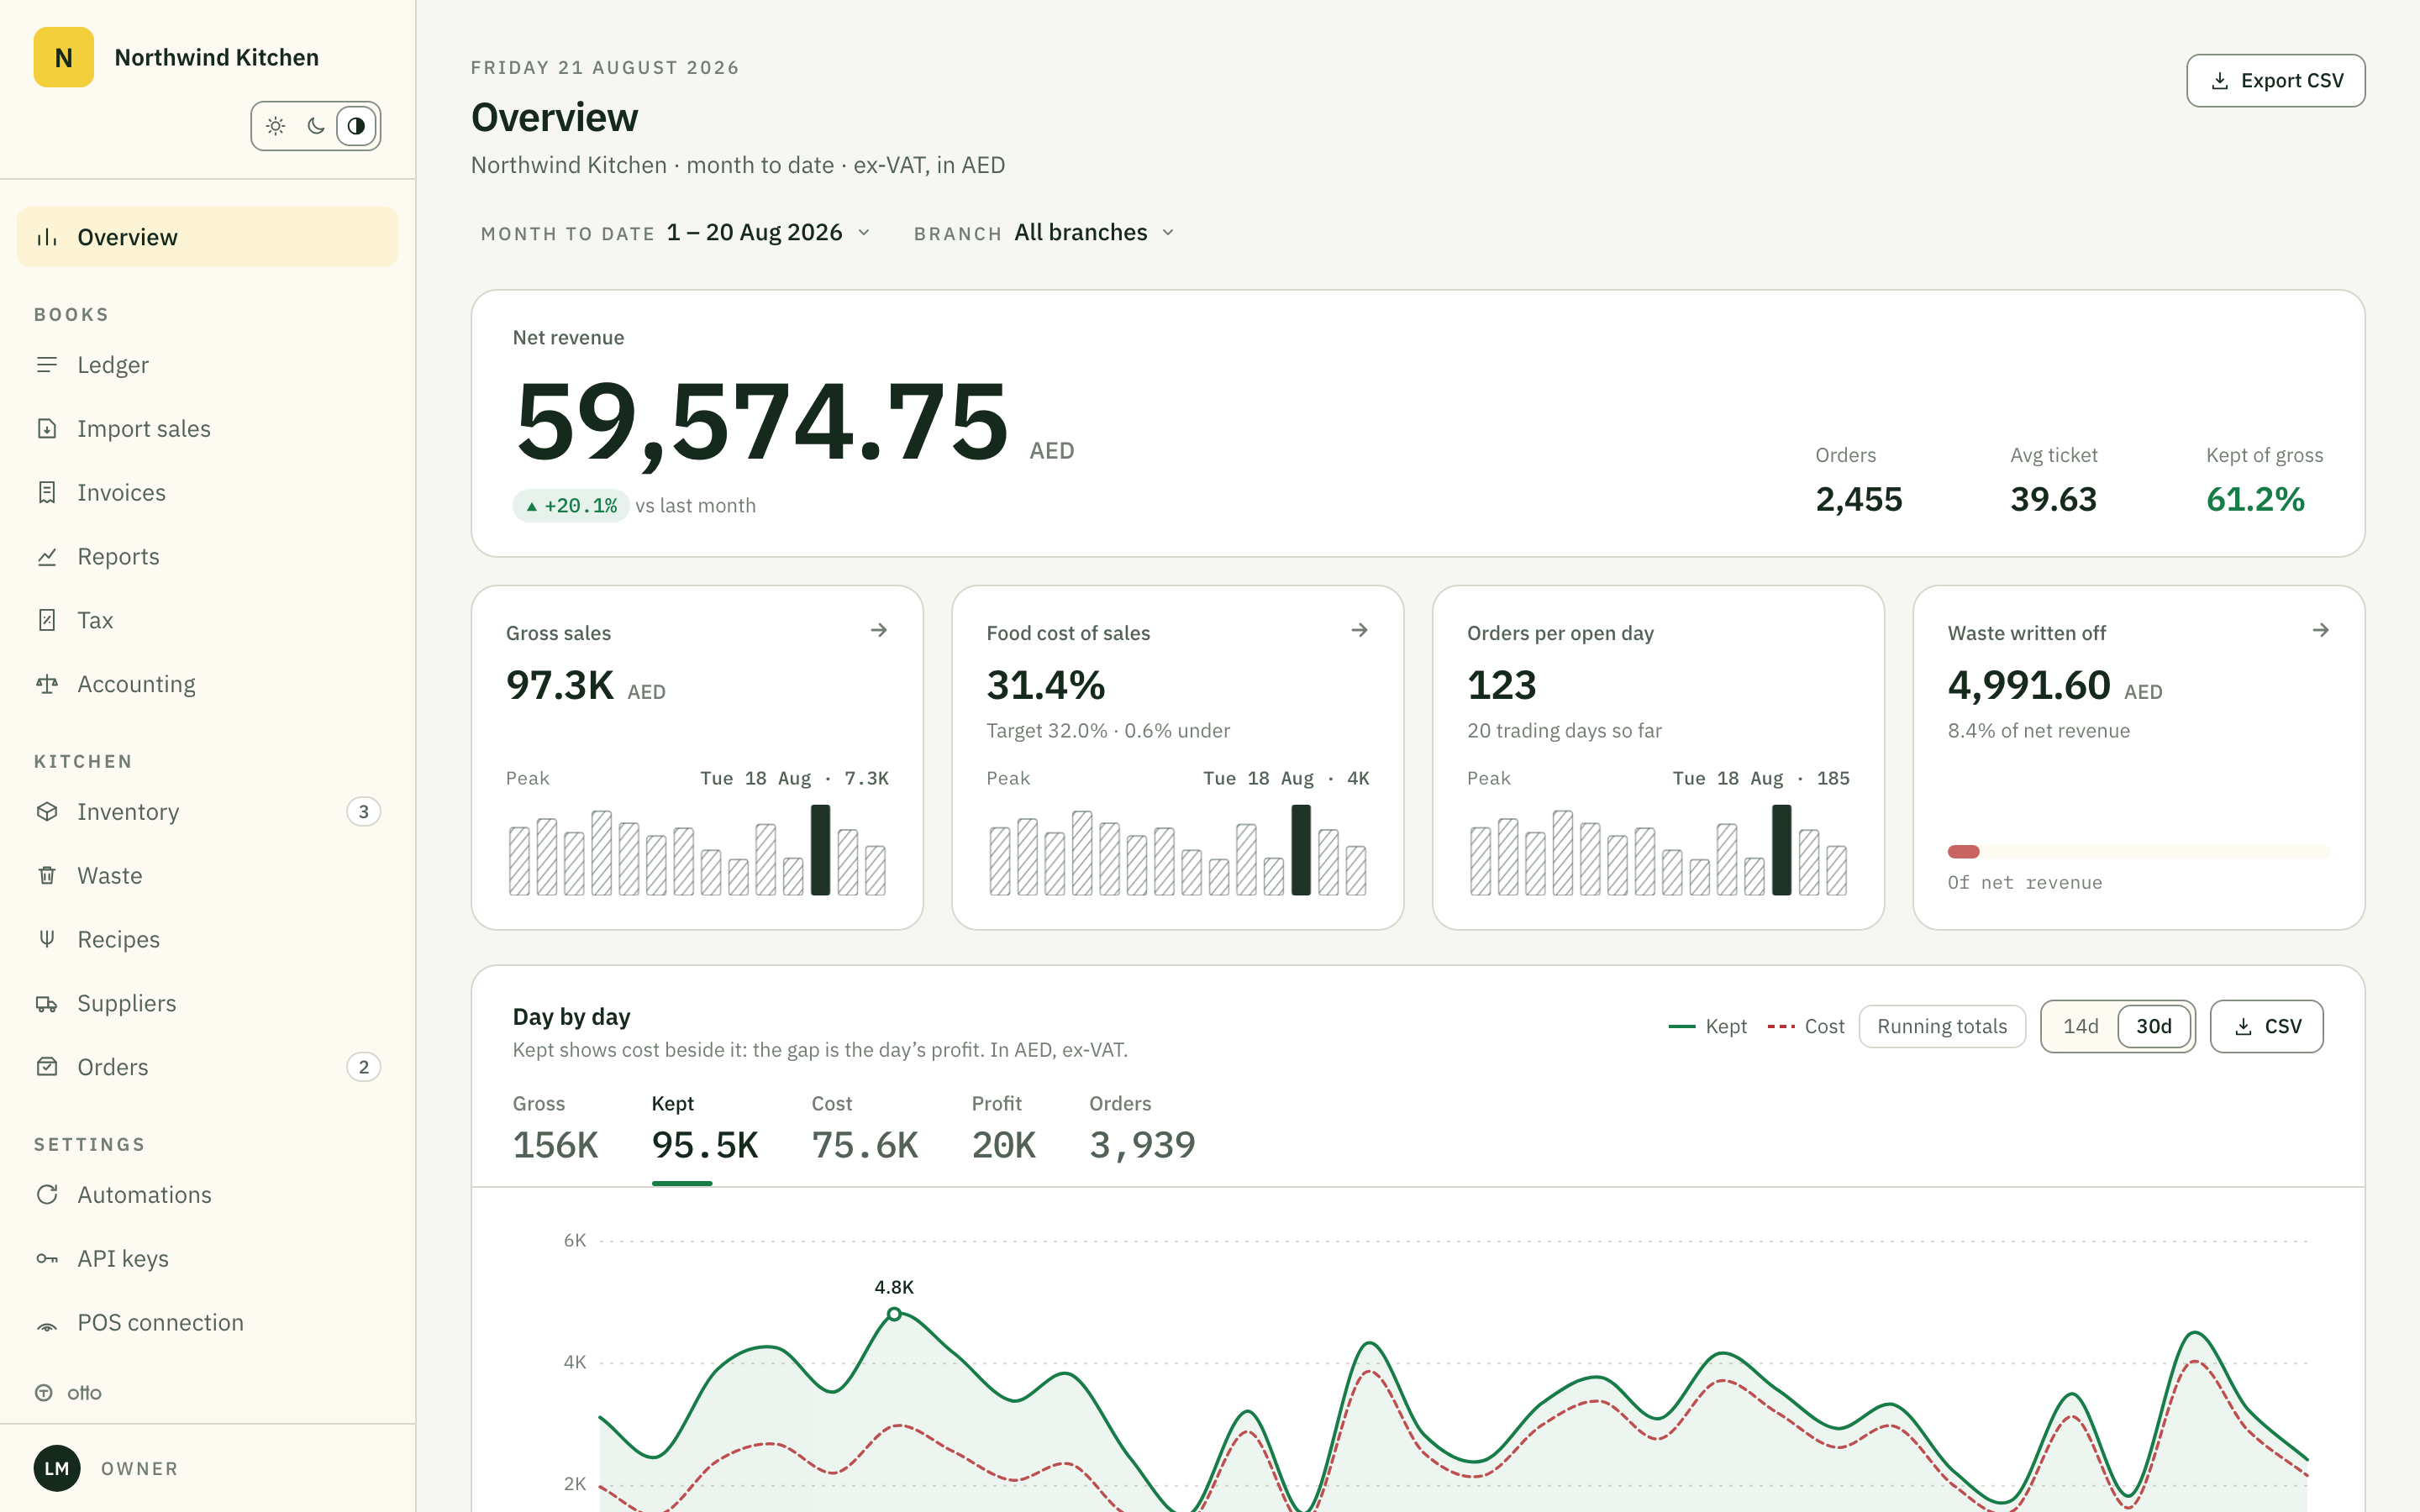The image size is (2420, 1512).
Task: Click the Suppliers truck icon
Action: (47, 1004)
